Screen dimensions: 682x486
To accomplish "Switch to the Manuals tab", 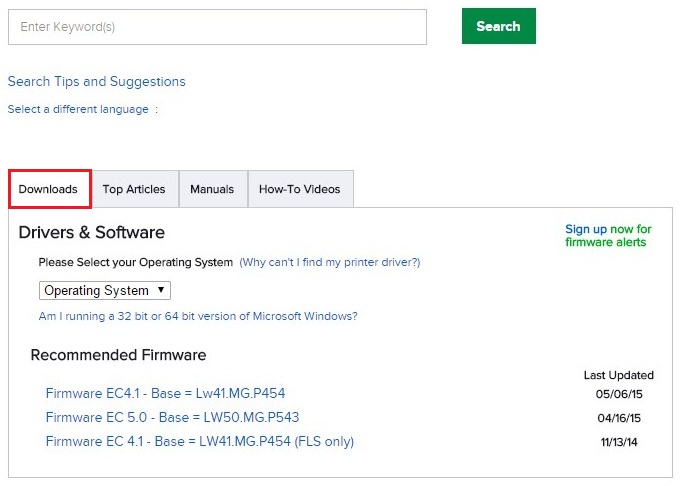I will pyautogui.click(x=212, y=189).
